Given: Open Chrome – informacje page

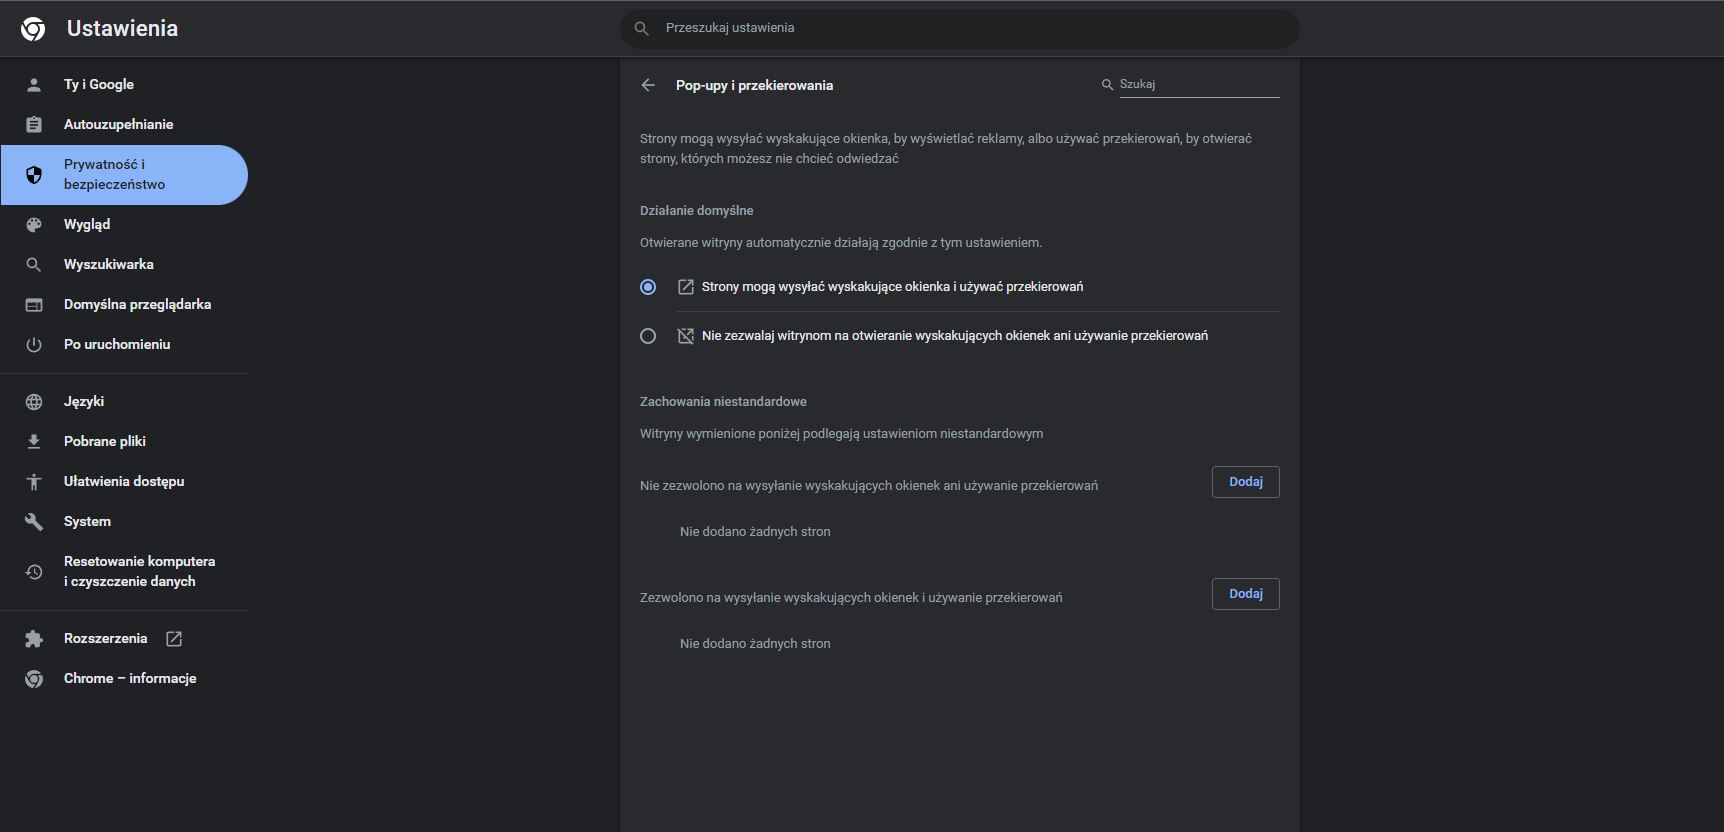Looking at the screenshot, I should click(125, 679).
